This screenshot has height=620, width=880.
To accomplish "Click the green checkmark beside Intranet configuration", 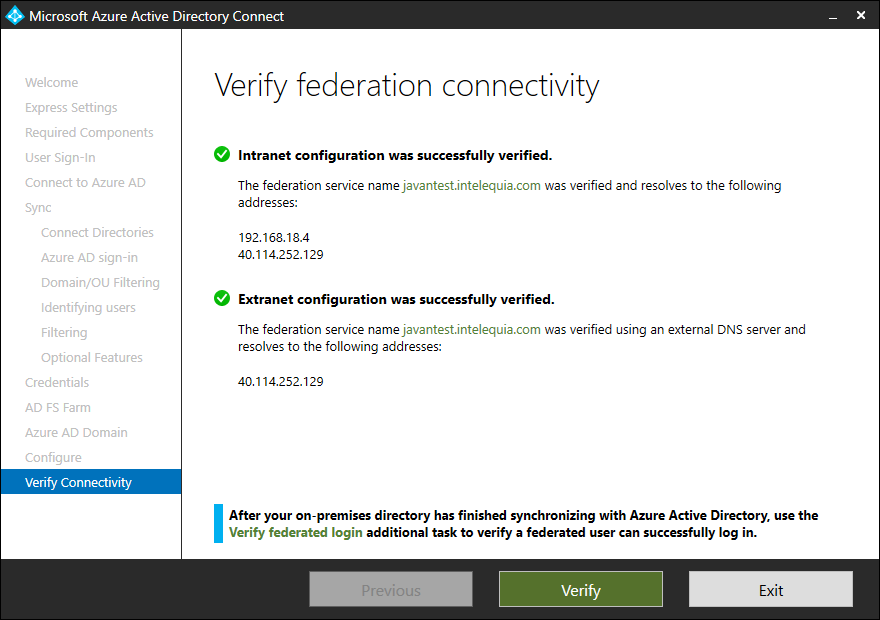I will [221, 155].
